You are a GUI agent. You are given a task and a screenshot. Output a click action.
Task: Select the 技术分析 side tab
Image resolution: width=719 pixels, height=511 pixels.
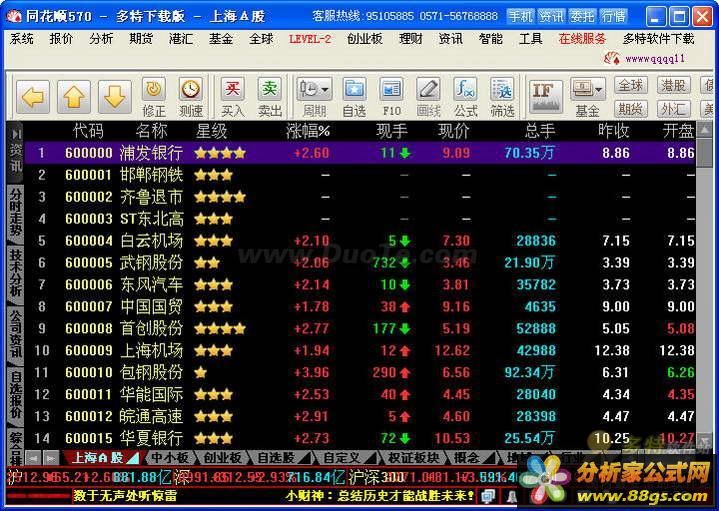[x=16, y=274]
